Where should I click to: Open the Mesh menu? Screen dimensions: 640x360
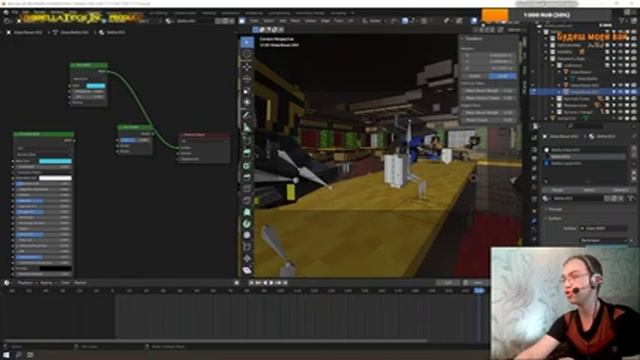click(x=295, y=21)
